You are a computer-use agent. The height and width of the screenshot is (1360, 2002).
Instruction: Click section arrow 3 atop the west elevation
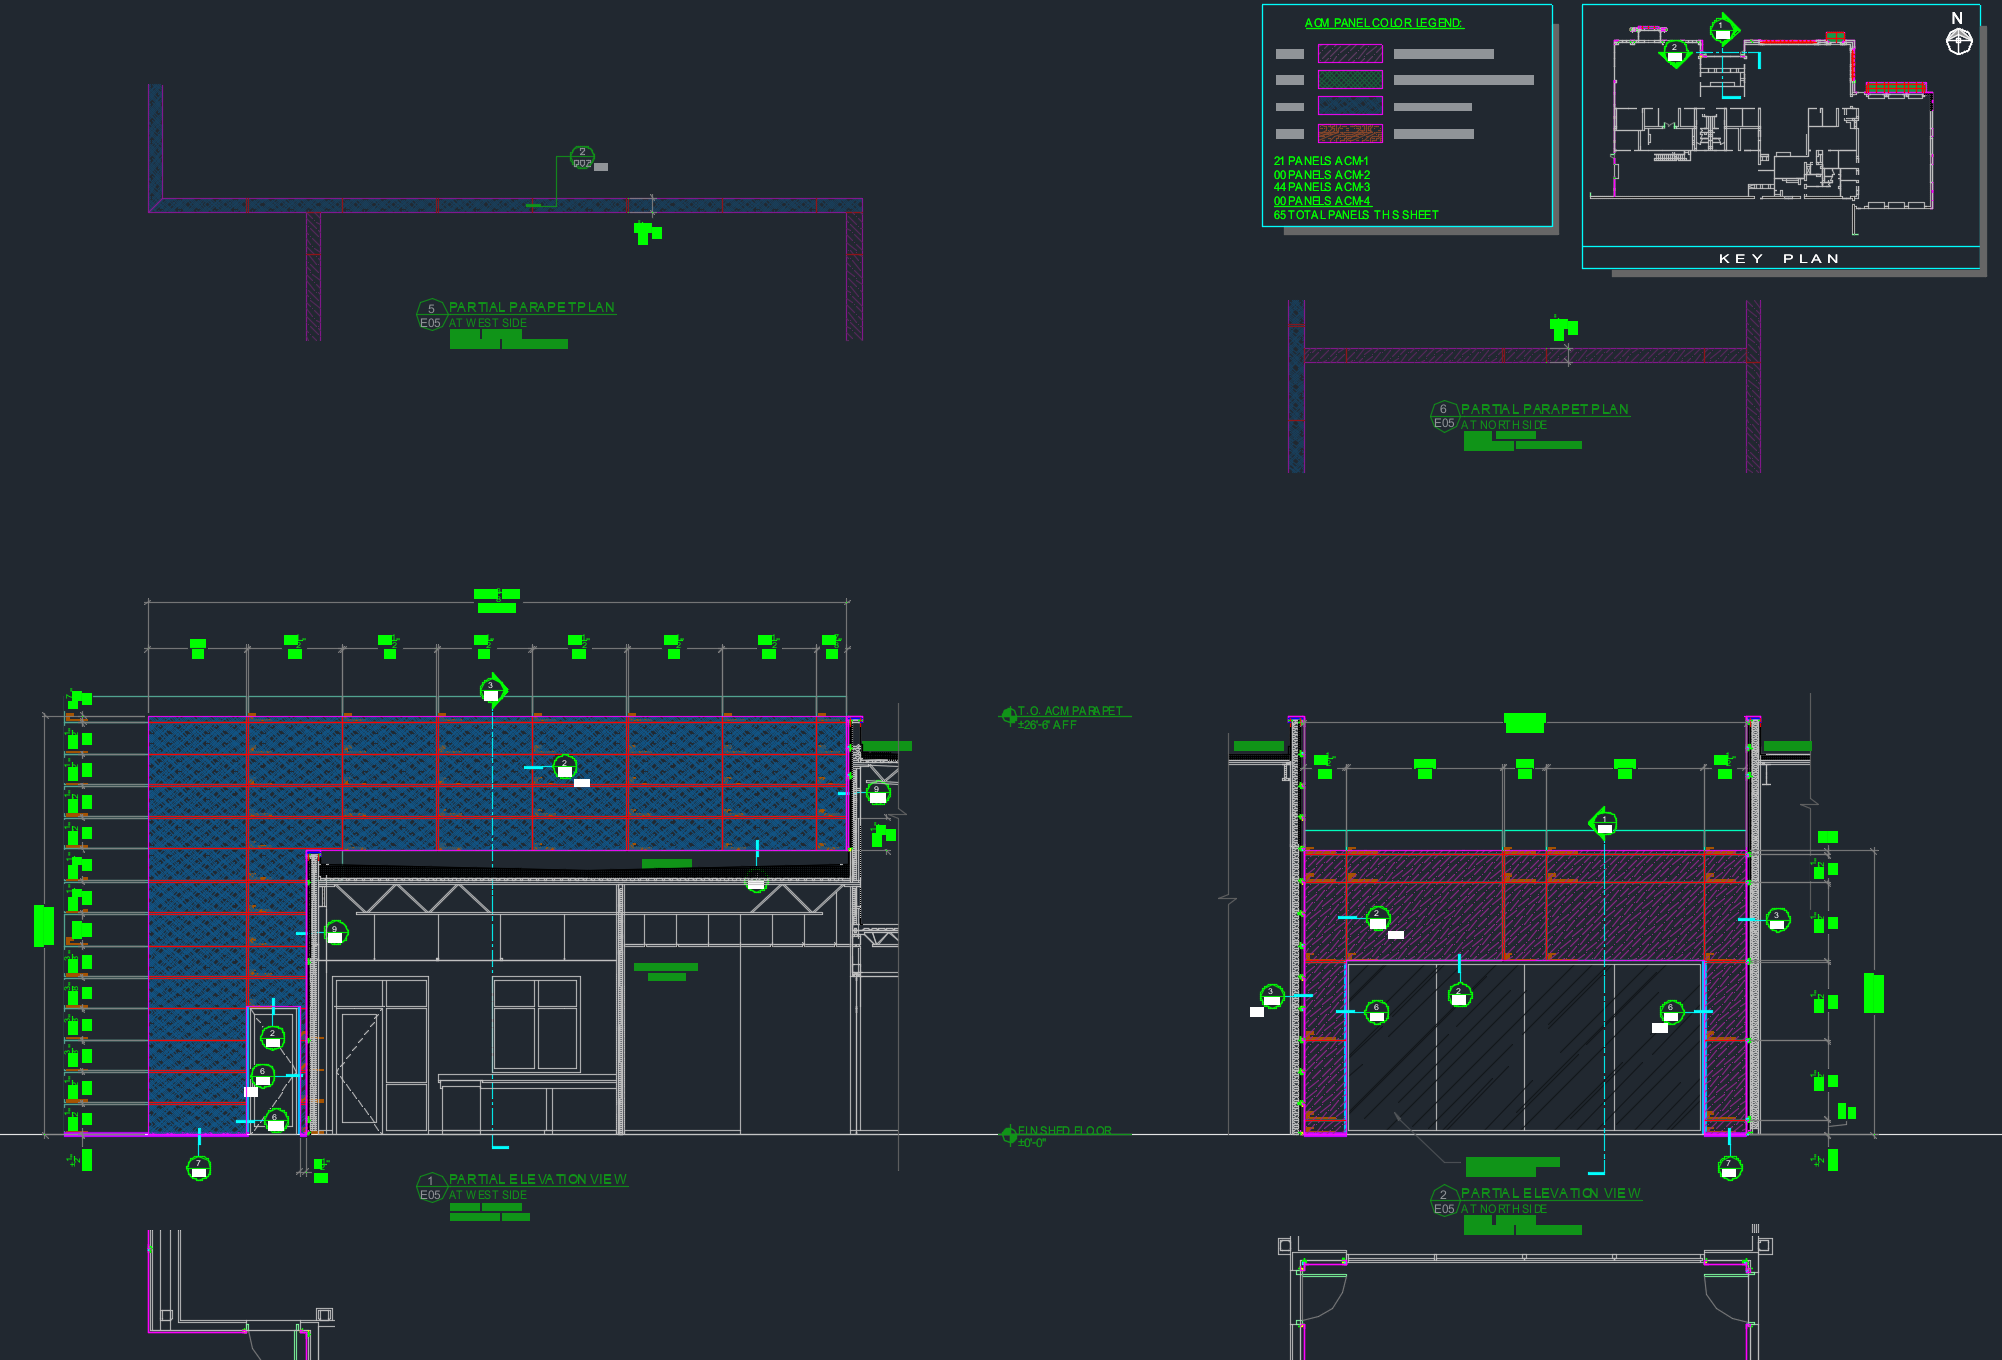tap(492, 690)
